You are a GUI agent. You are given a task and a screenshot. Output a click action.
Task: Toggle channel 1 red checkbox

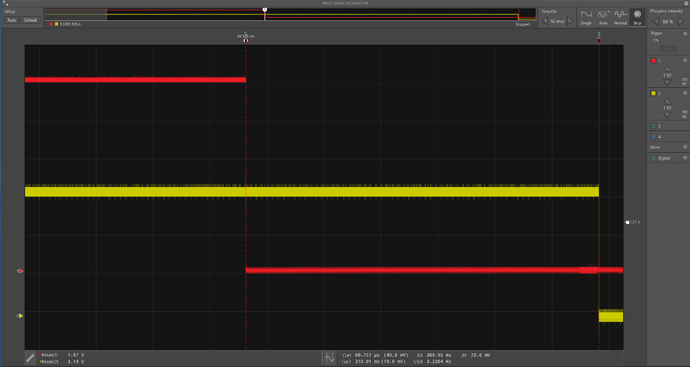tap(653, 61)
